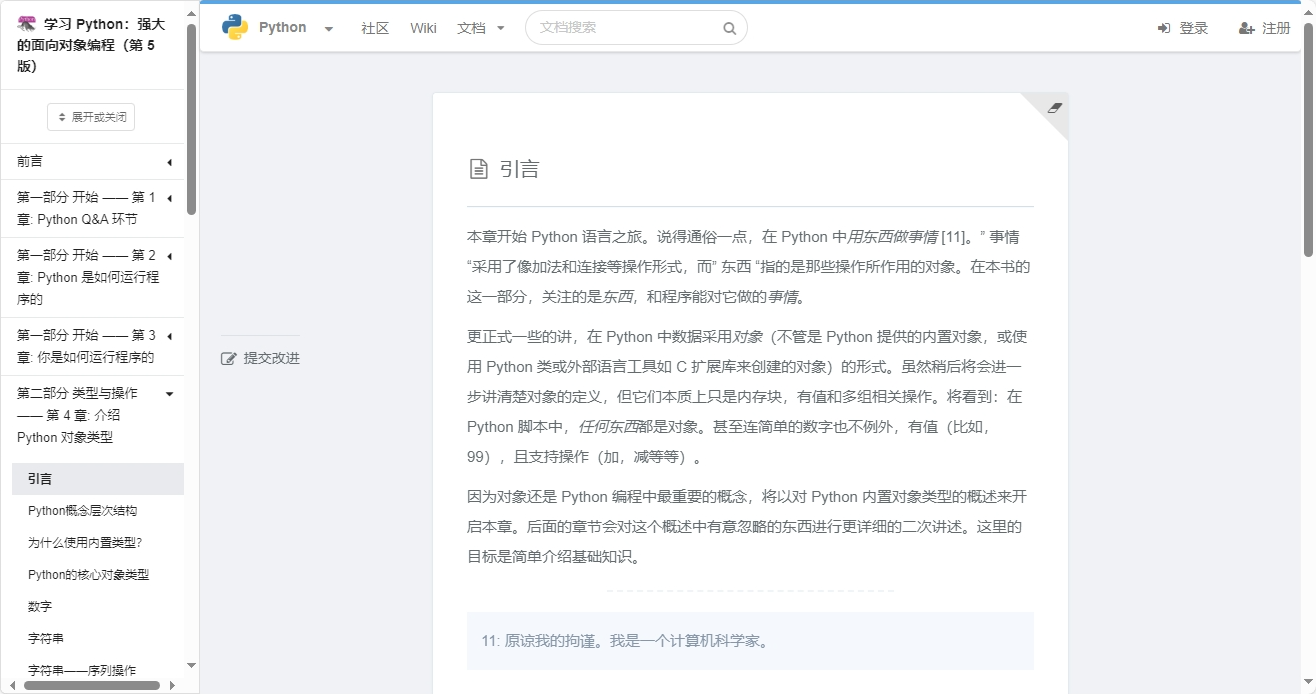Click the 注册 register link

(1265, 28)
